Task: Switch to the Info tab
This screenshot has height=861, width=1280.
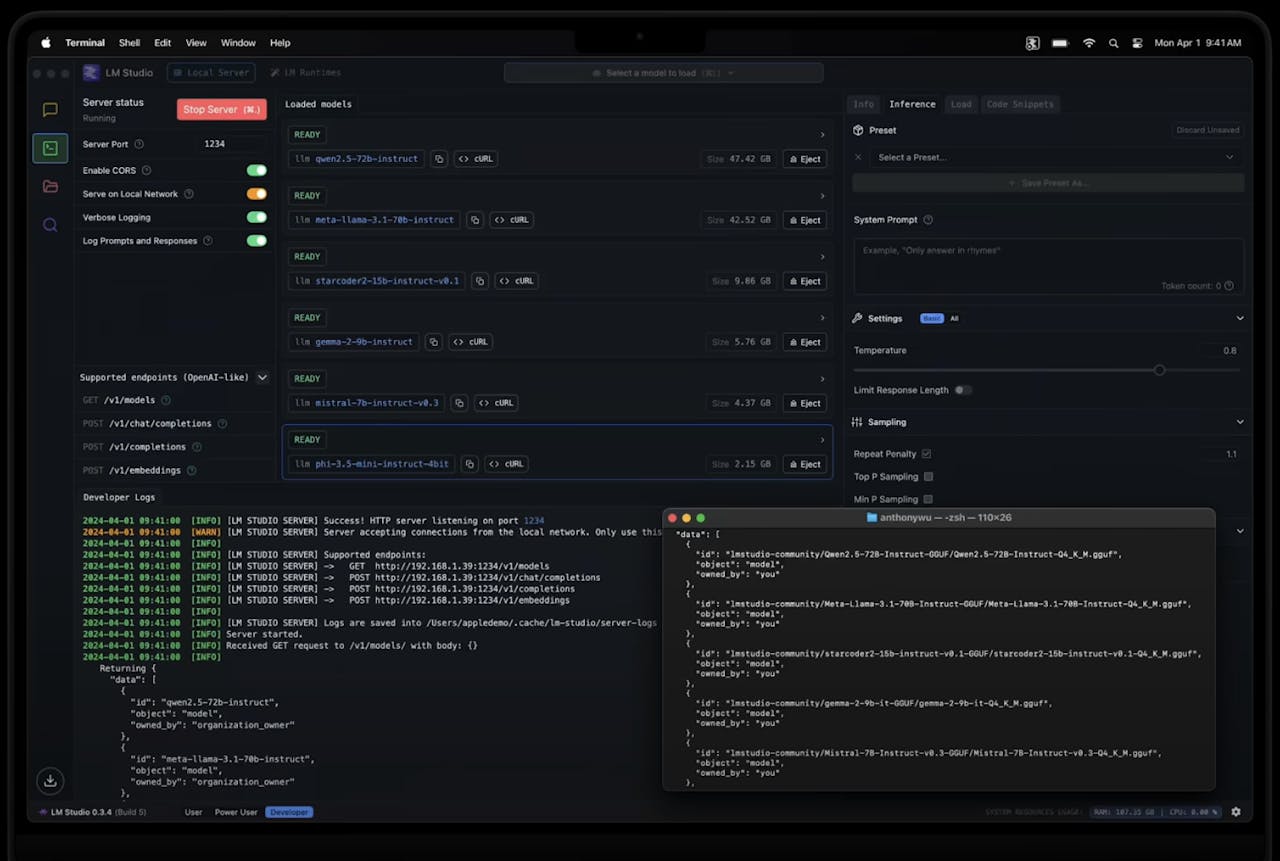Action: pyautogui.click(x=863, y=104)
